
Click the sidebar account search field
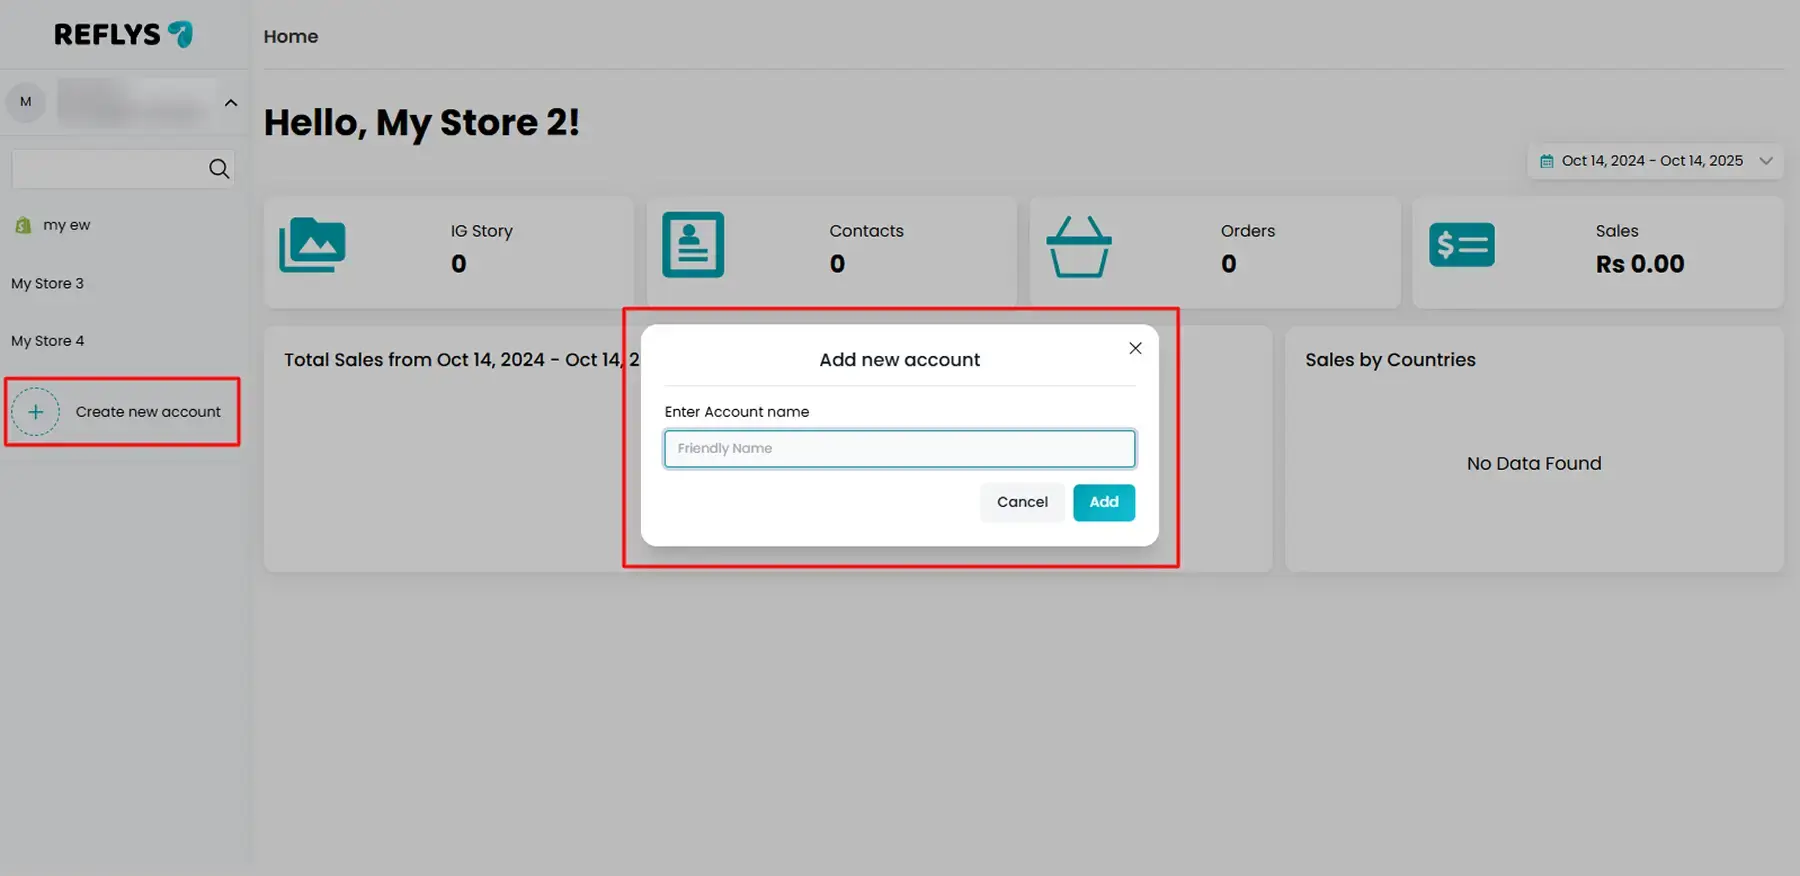108,169
